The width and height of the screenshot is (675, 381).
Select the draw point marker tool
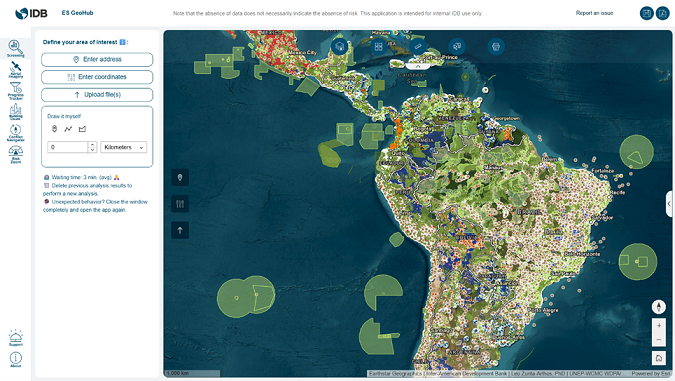(54, 129)
